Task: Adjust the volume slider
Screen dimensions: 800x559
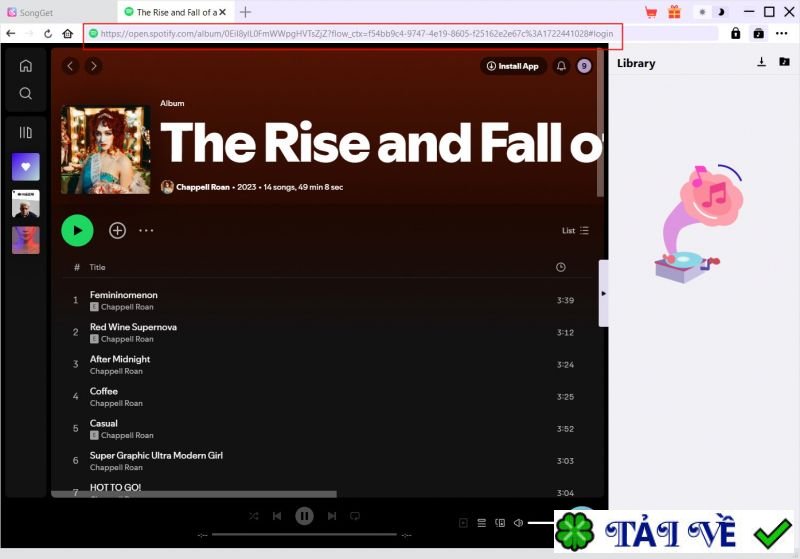Action: click(x=541, y=523)
